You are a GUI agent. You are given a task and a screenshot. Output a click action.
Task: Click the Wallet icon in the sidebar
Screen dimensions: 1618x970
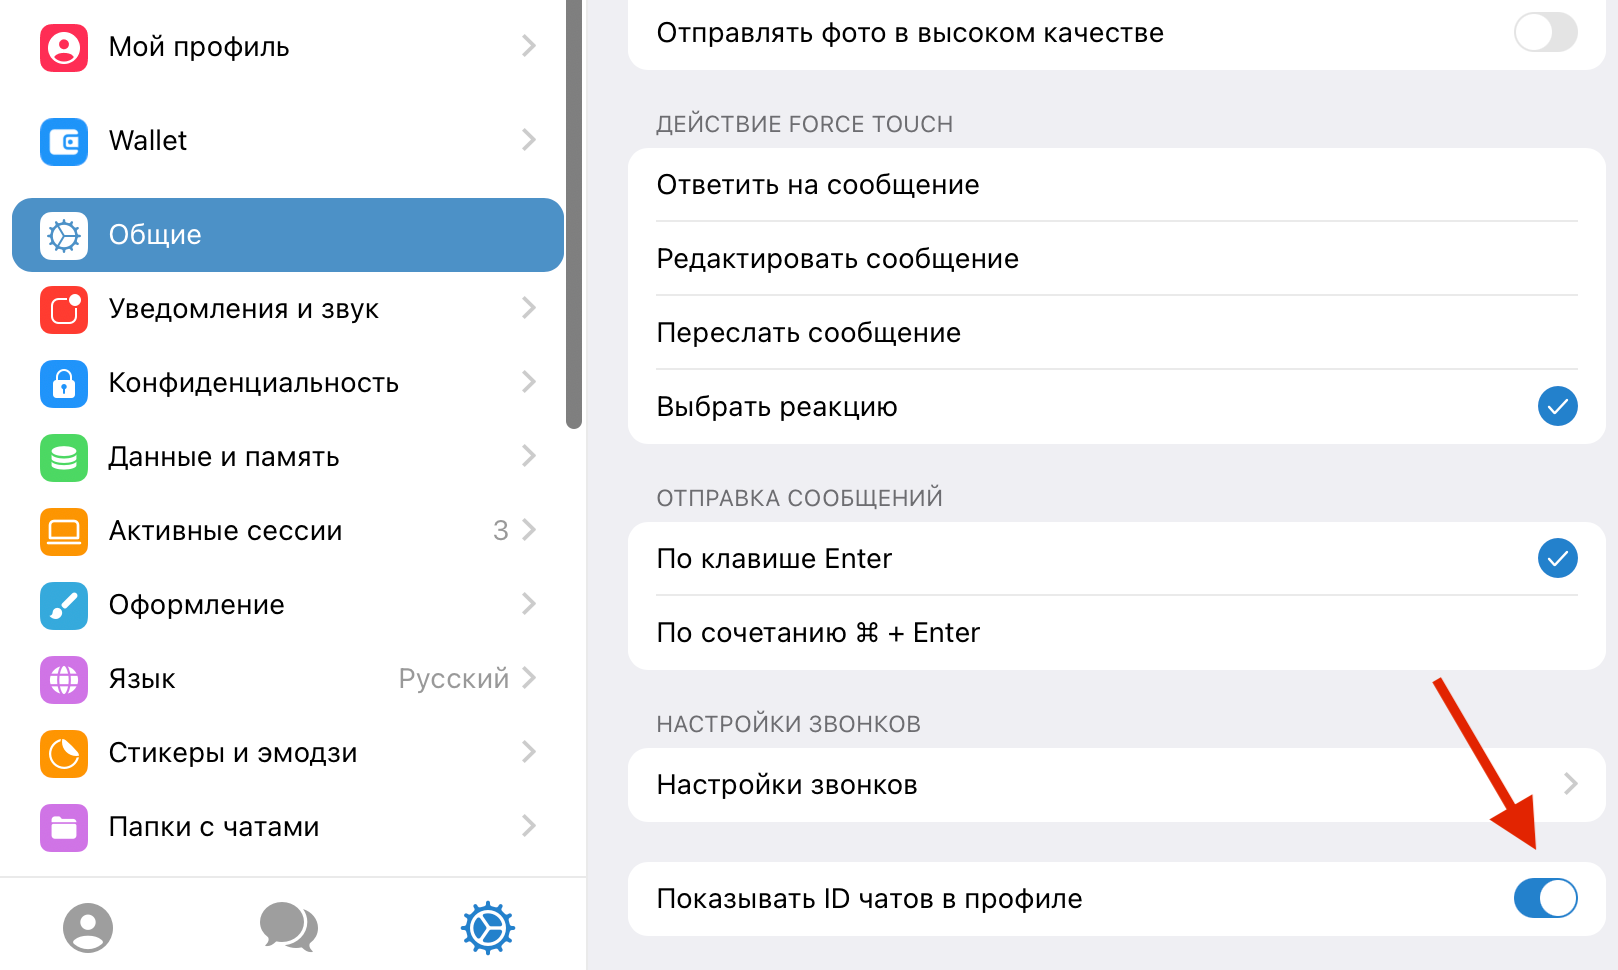(x=63, y=141)
